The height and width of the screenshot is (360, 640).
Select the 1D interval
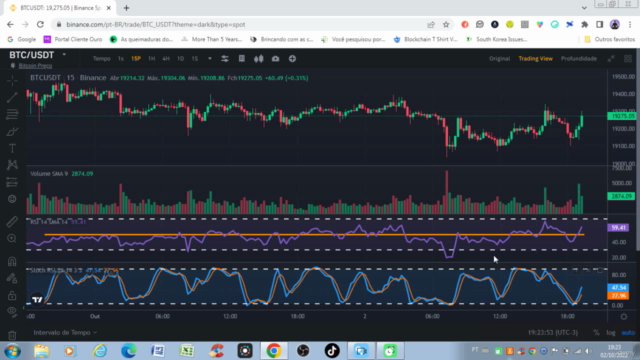click(180, 59)
